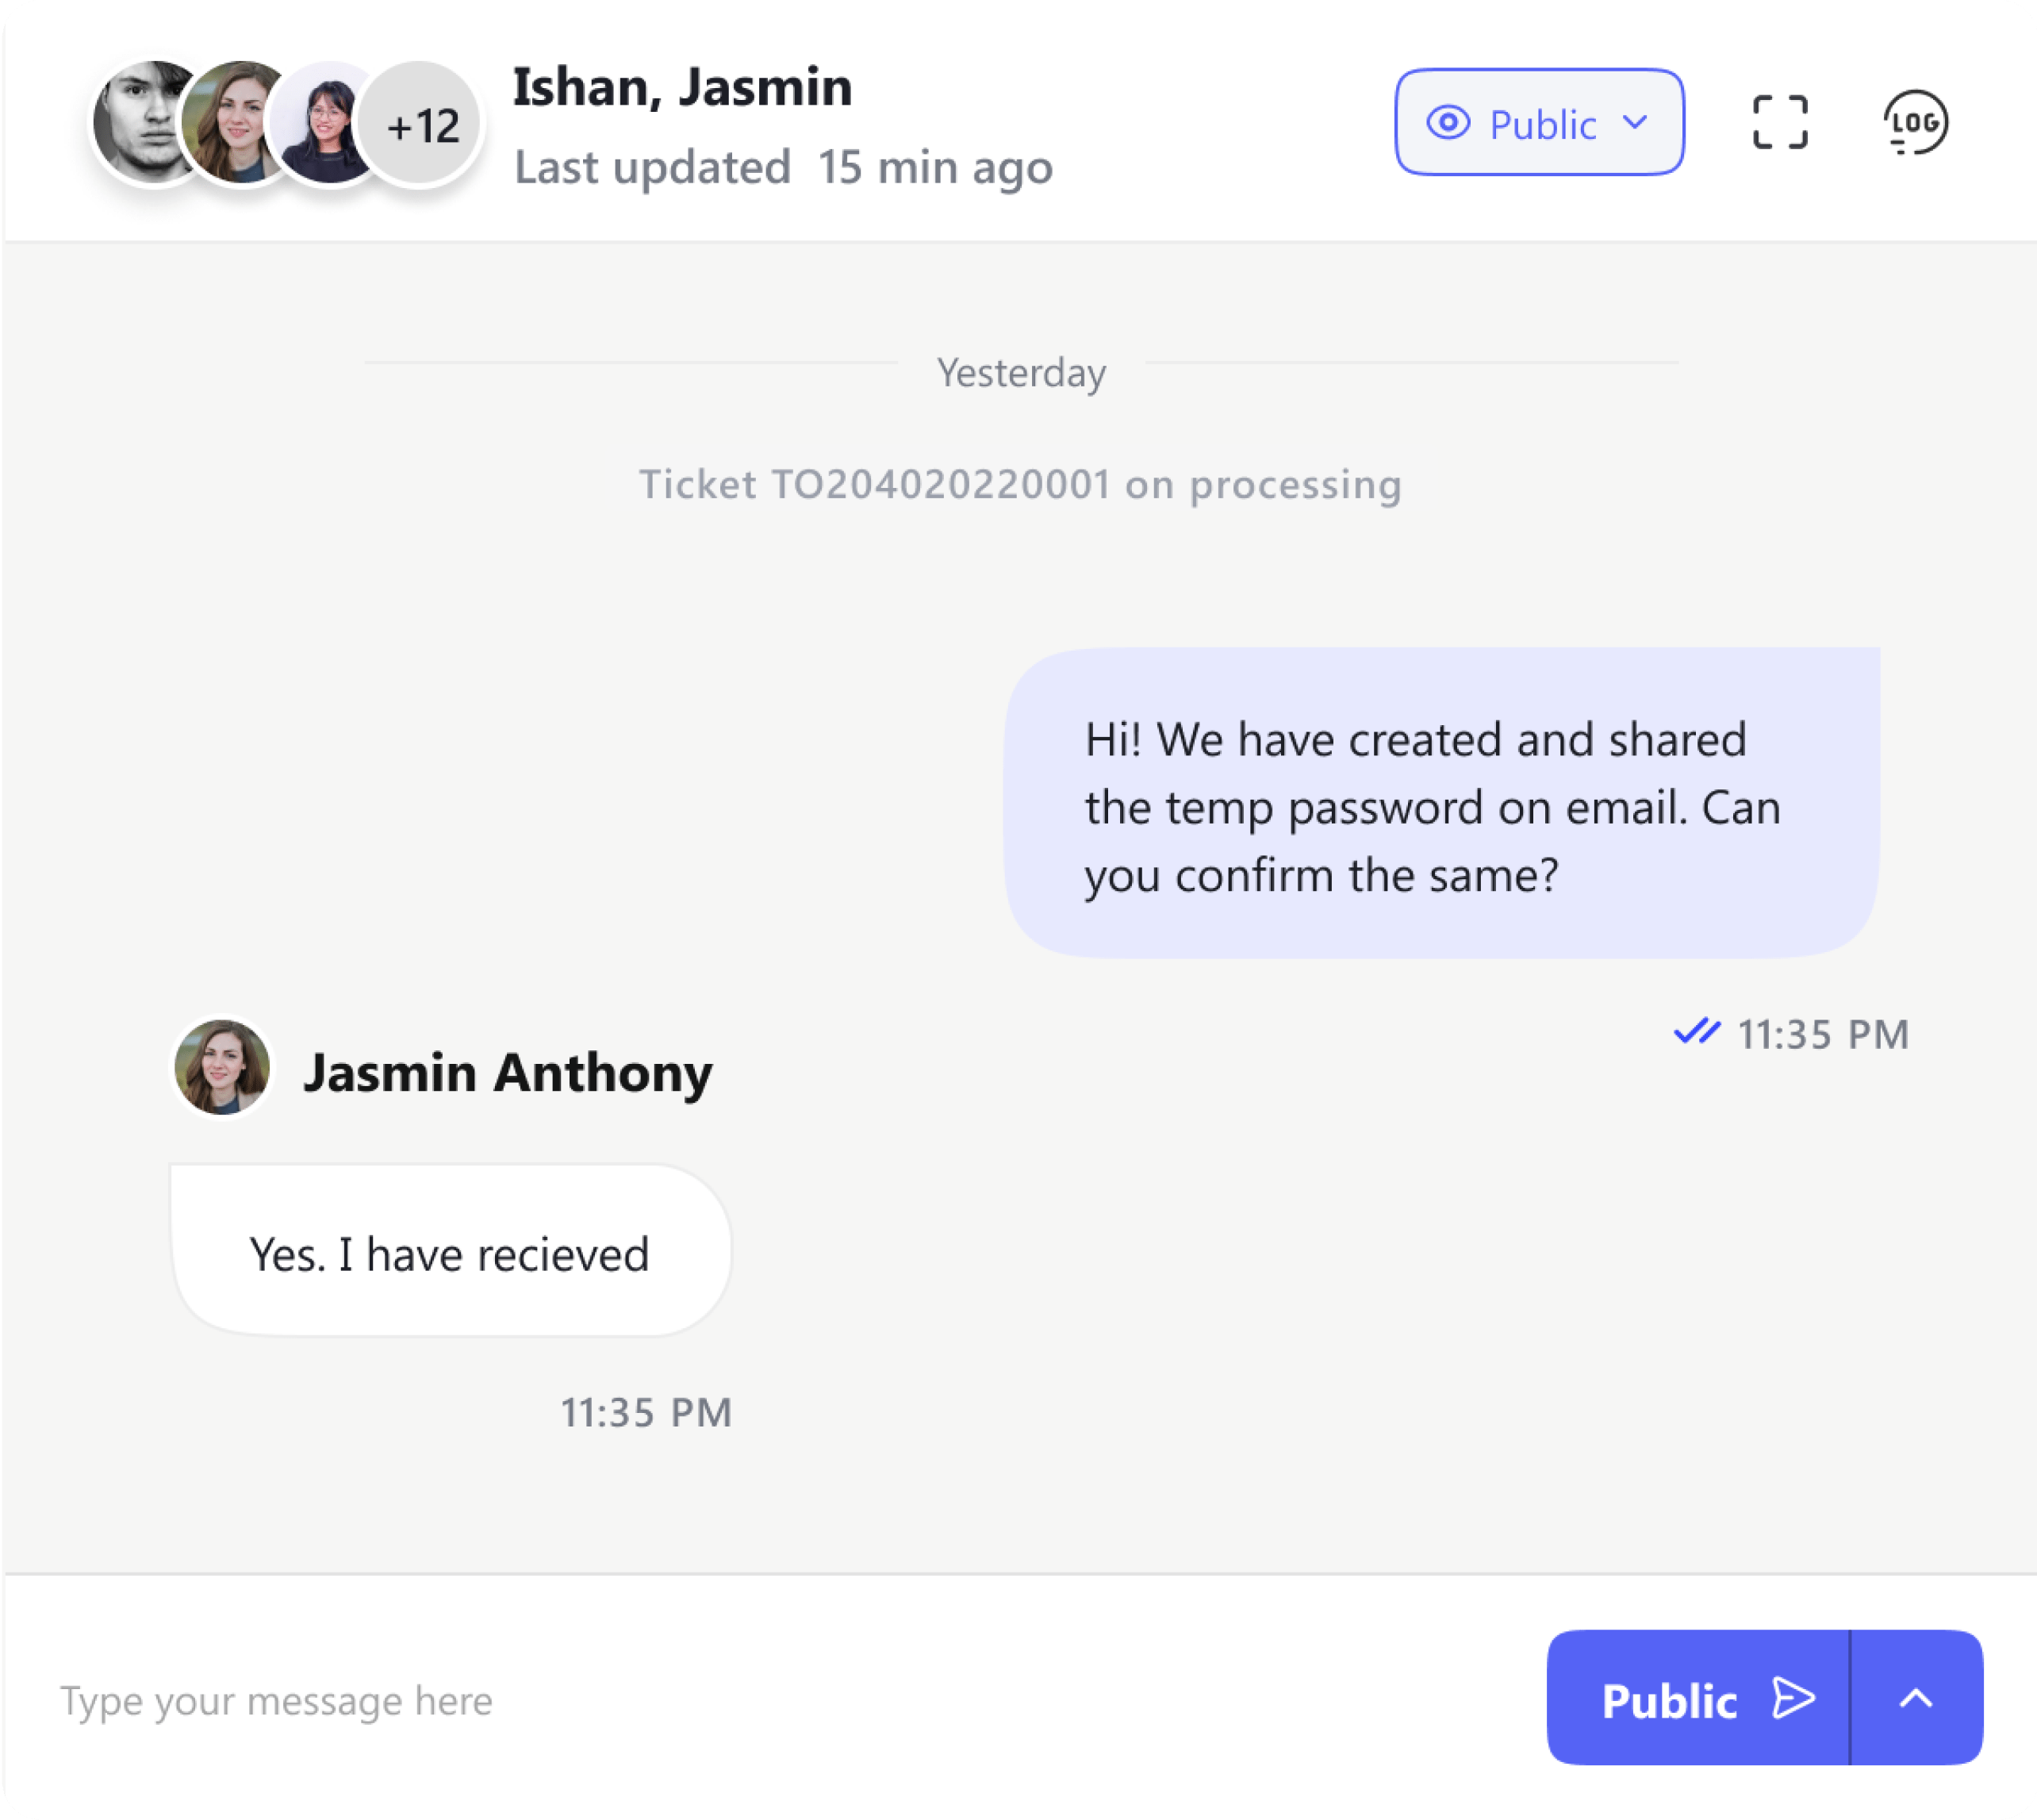The image size is (2037, 1820).
Task: Click the Ticket TO204020220001 status notice
Action: pos(1020,484)
